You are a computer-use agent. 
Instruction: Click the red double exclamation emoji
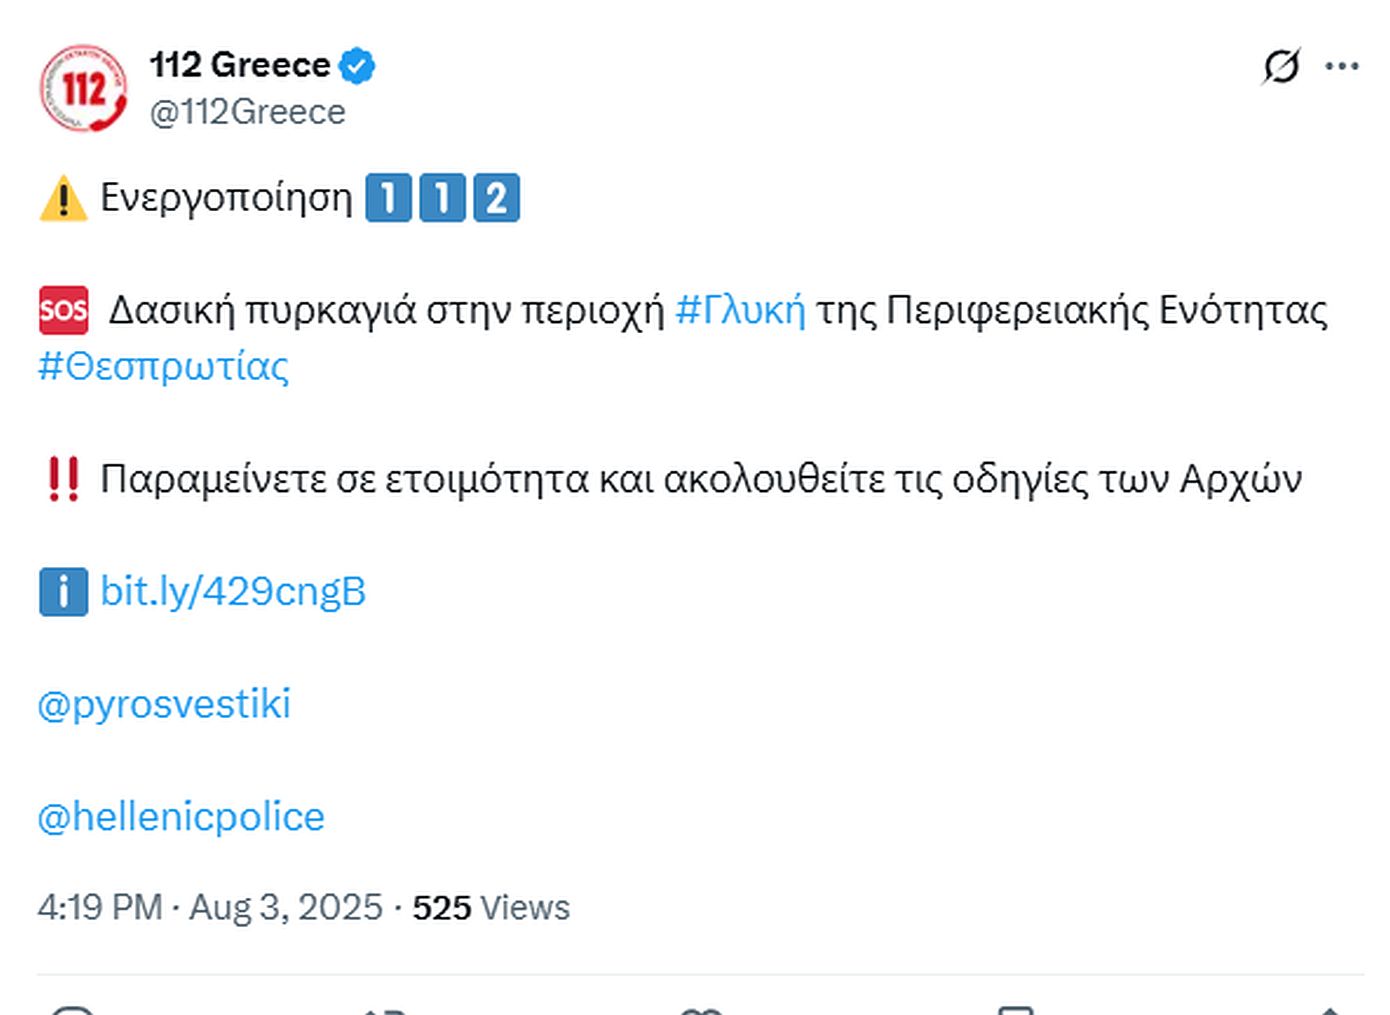(x=63, y=479)
